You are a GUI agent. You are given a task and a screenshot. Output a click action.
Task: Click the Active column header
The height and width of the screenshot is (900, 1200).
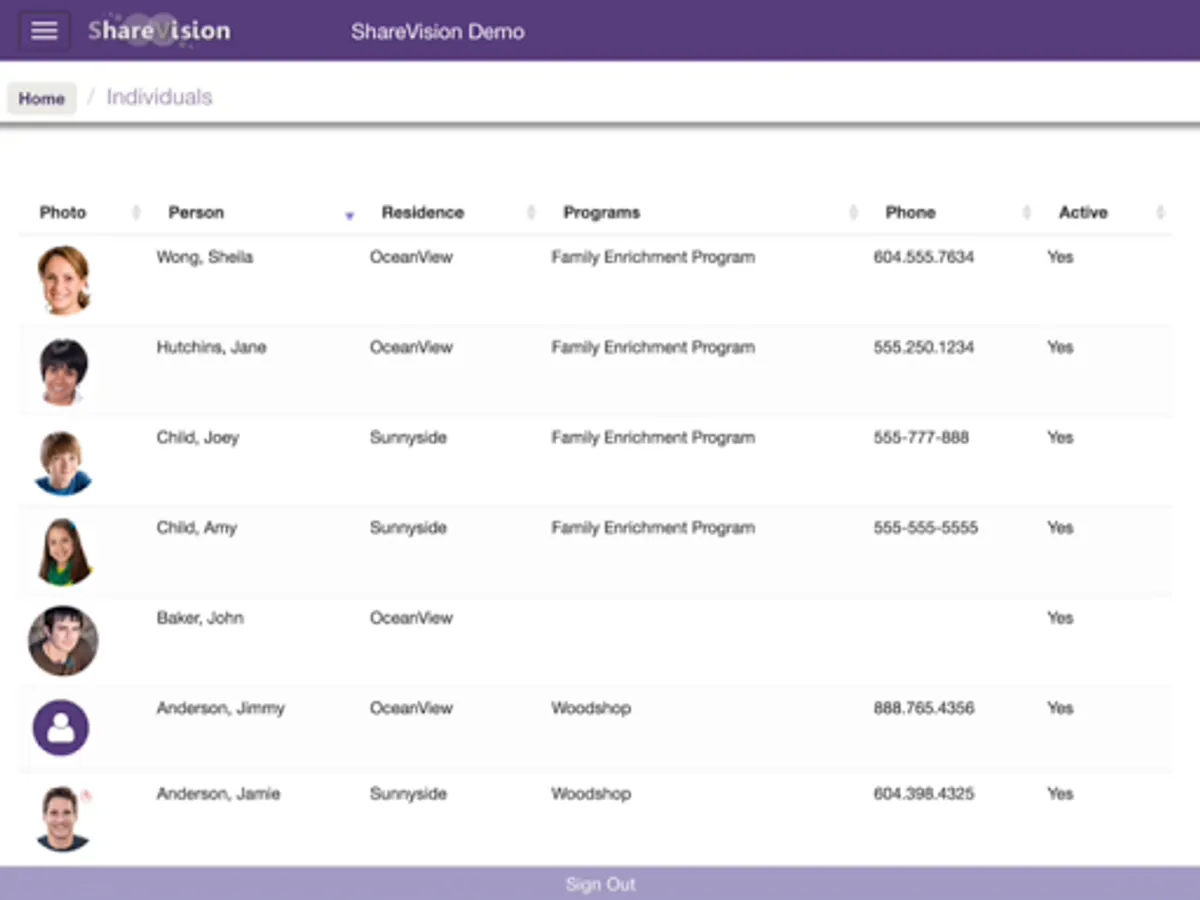1083,212
